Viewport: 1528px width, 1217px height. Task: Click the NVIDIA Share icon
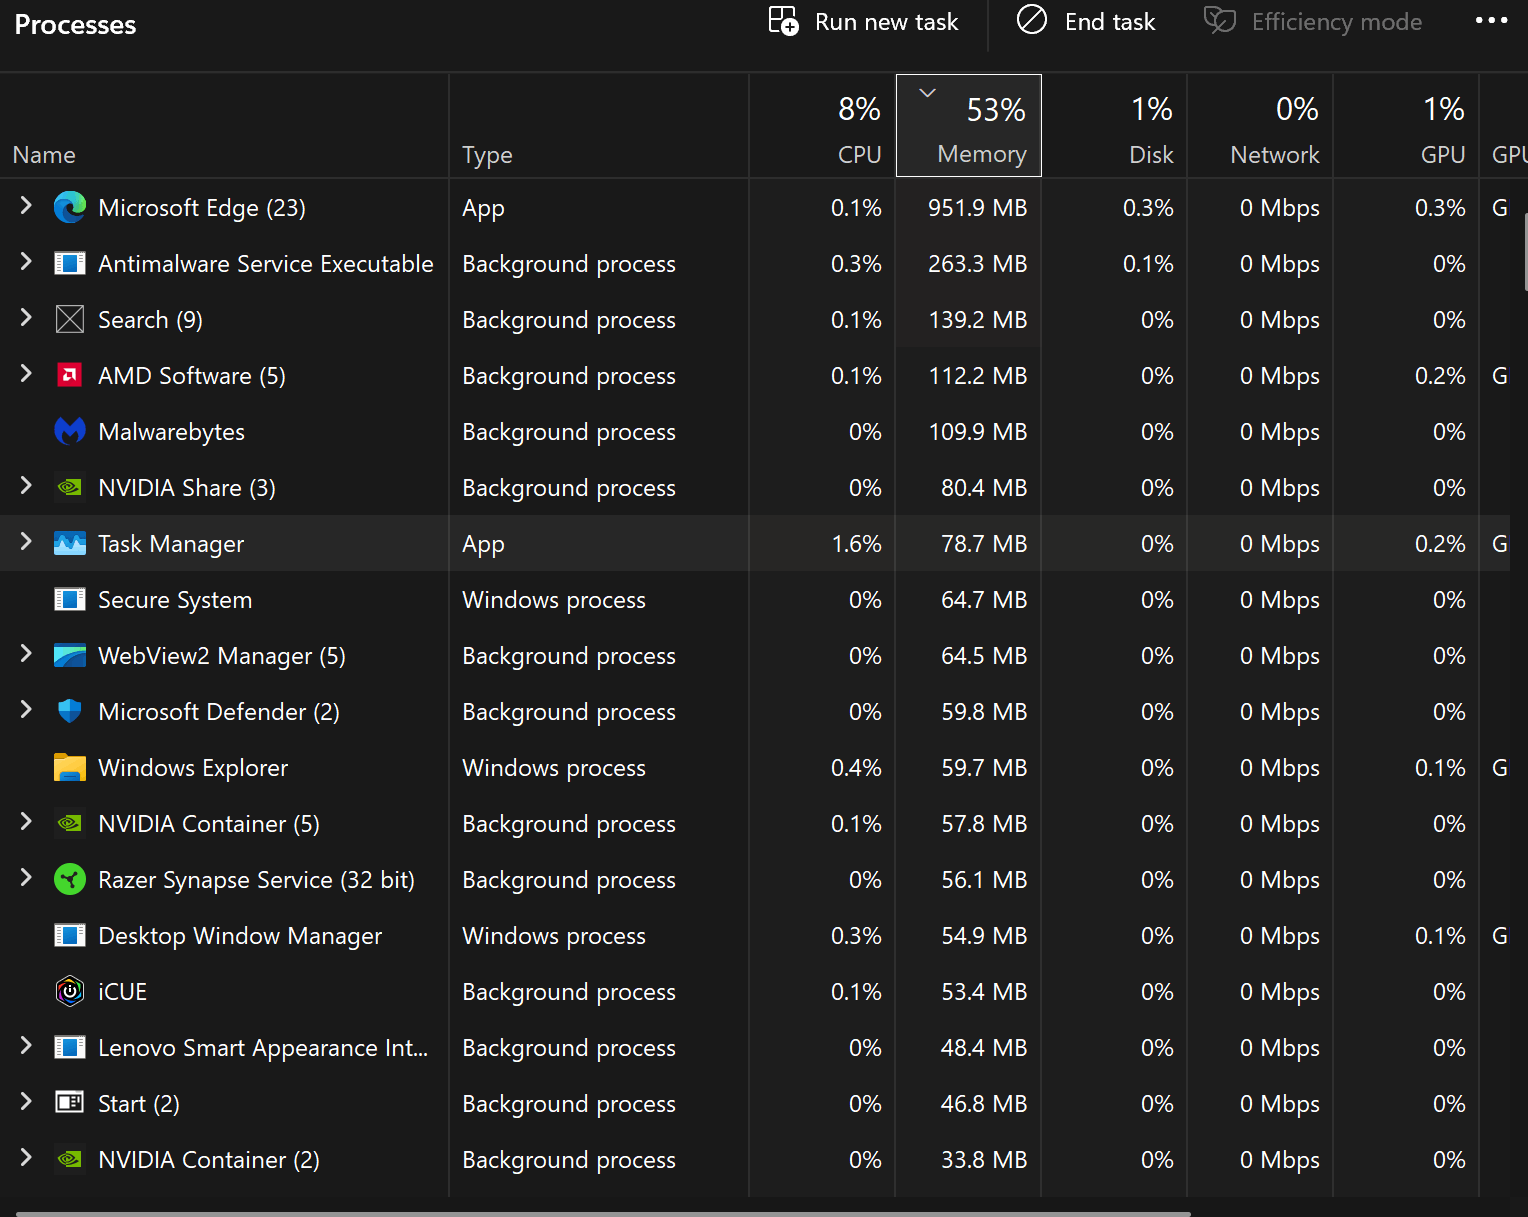click(x=70, y=488)
